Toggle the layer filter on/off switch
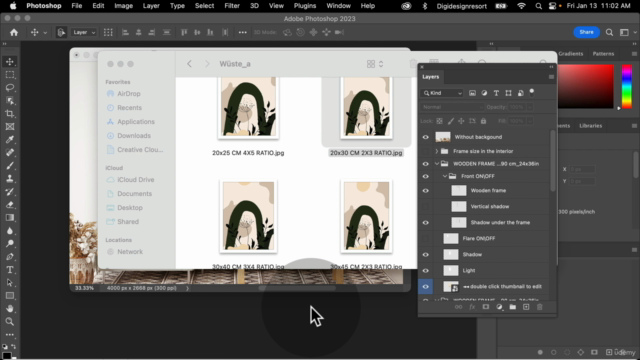640x360 pixels. click(x=531, y=92)
